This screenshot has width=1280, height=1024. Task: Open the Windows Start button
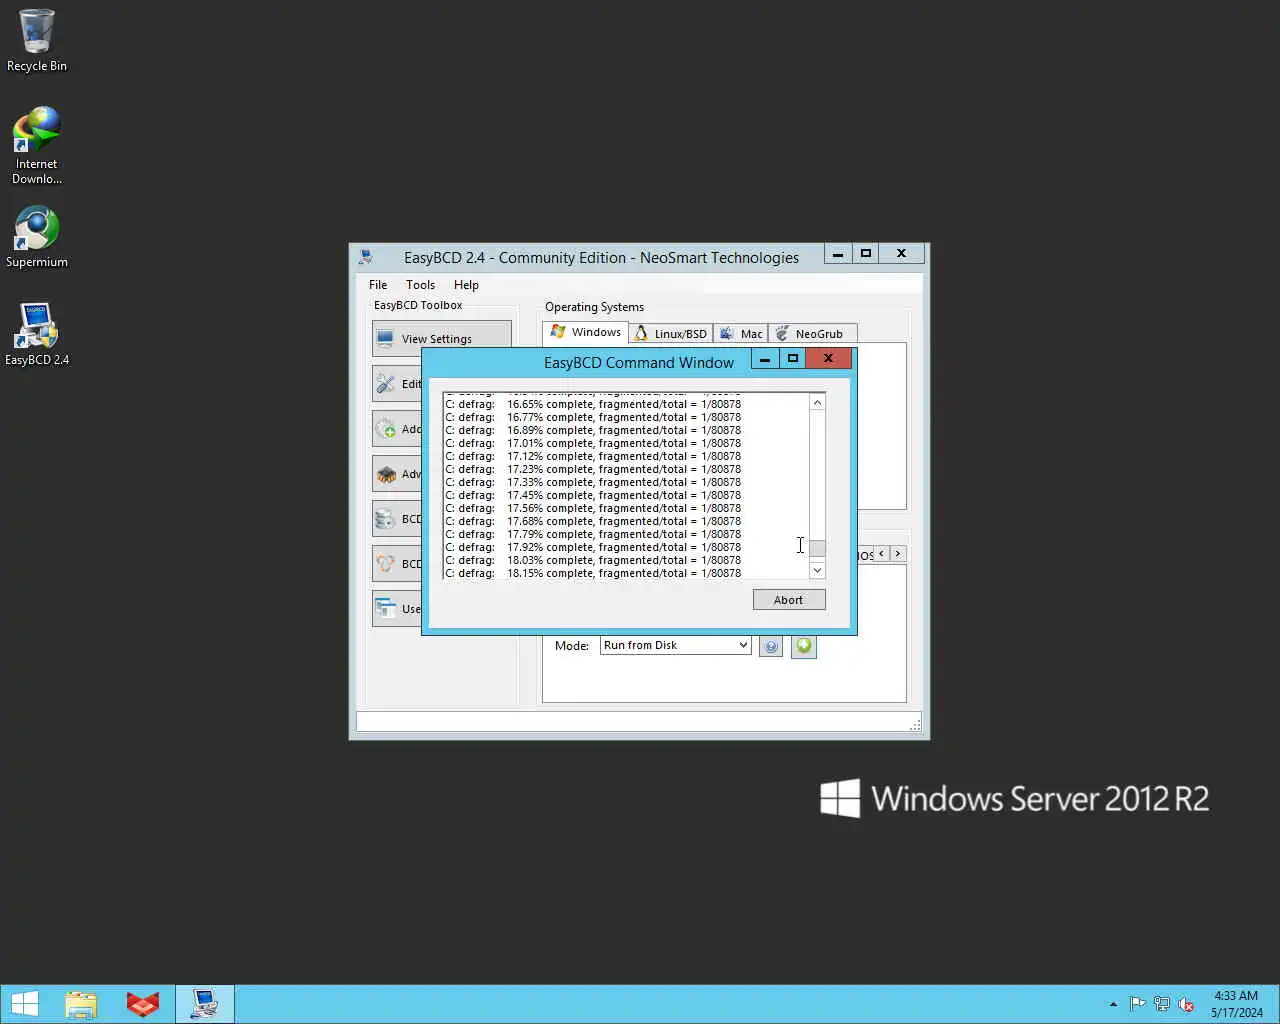click(x=24, y=1004)
